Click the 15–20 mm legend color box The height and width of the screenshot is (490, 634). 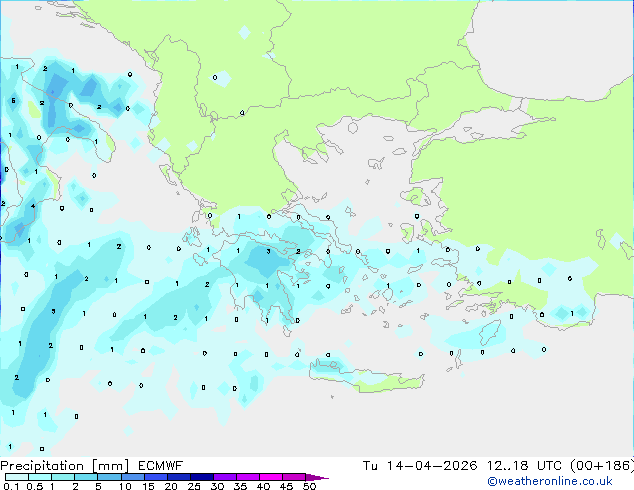coord(155,477)
